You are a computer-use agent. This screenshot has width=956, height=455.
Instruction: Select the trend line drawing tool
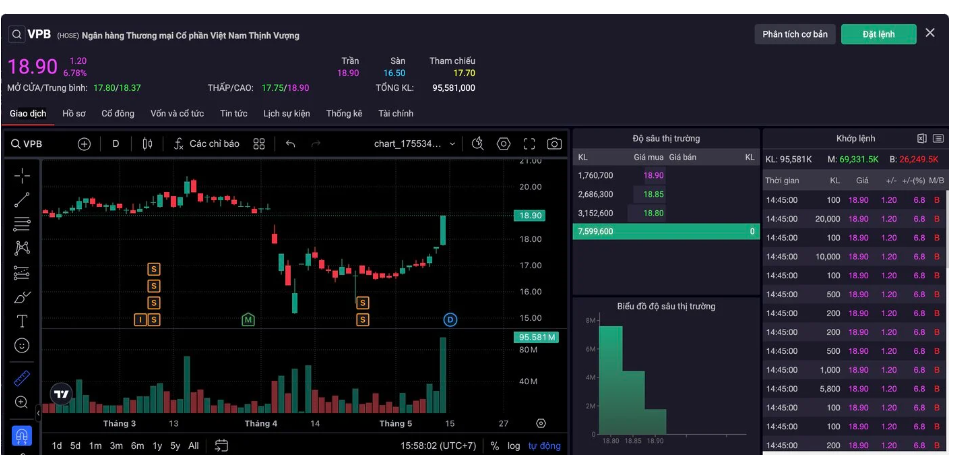(22, 199)
